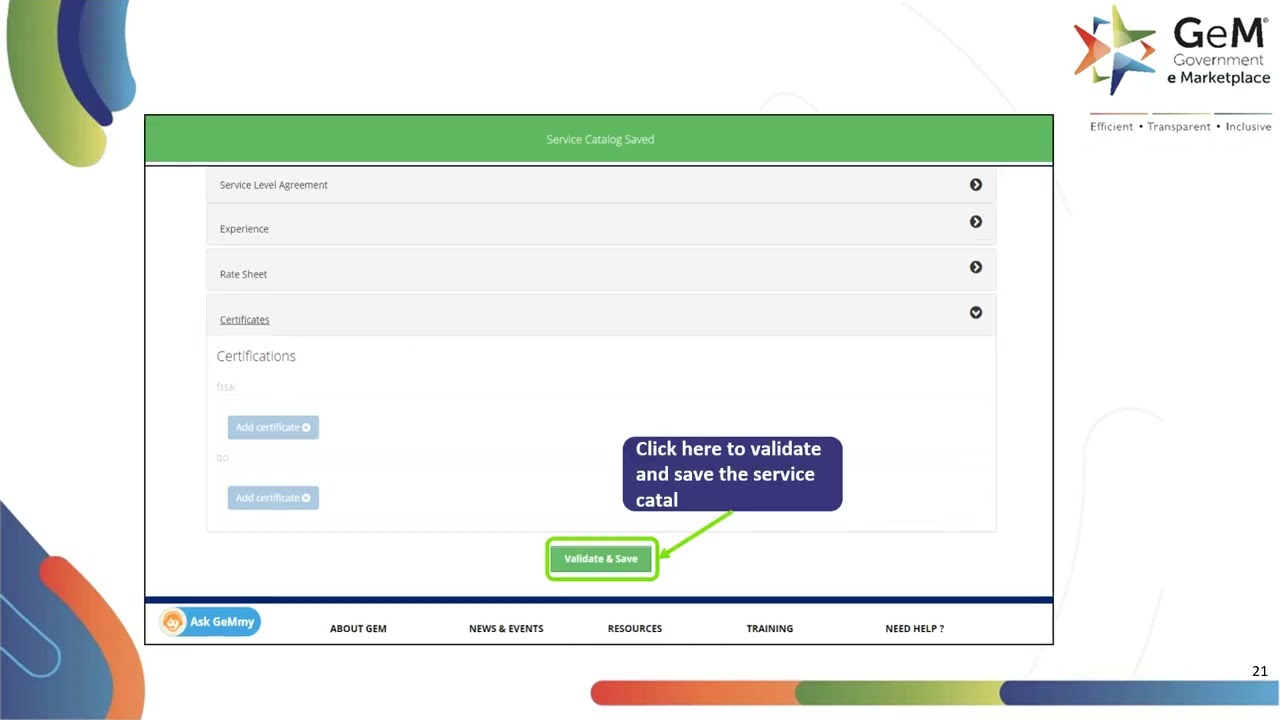Click the Service Level Agreement heading

274,185
